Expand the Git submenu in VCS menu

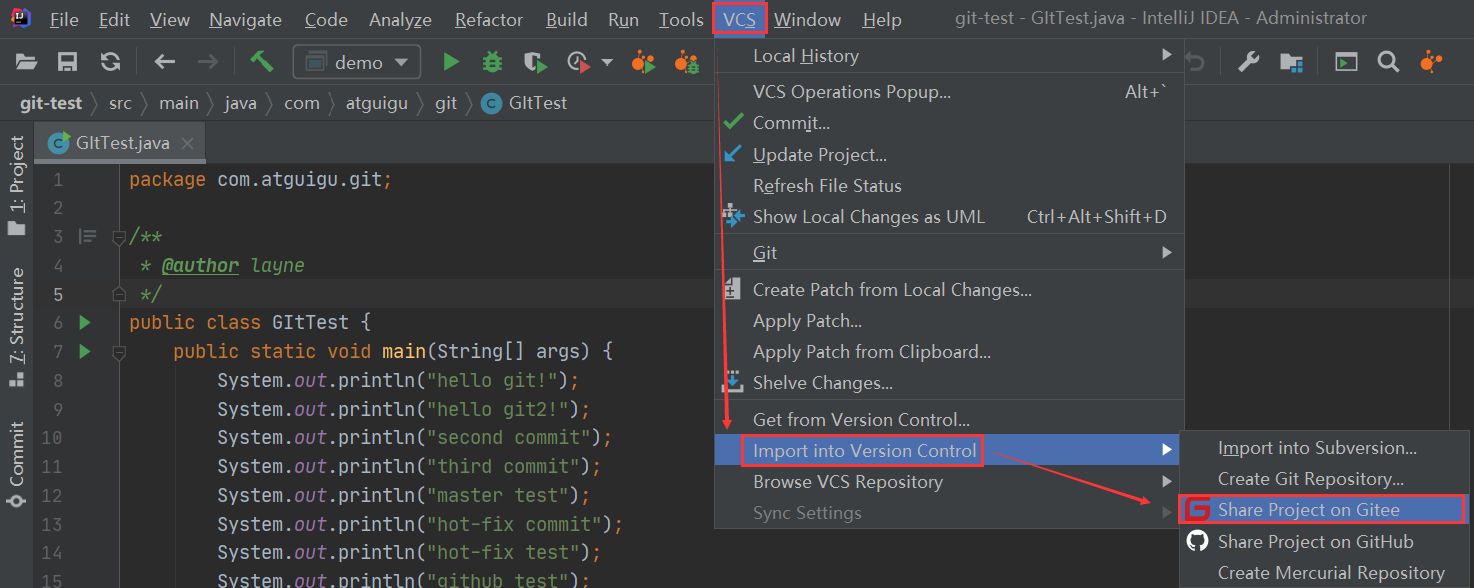(x=949, y=253)
